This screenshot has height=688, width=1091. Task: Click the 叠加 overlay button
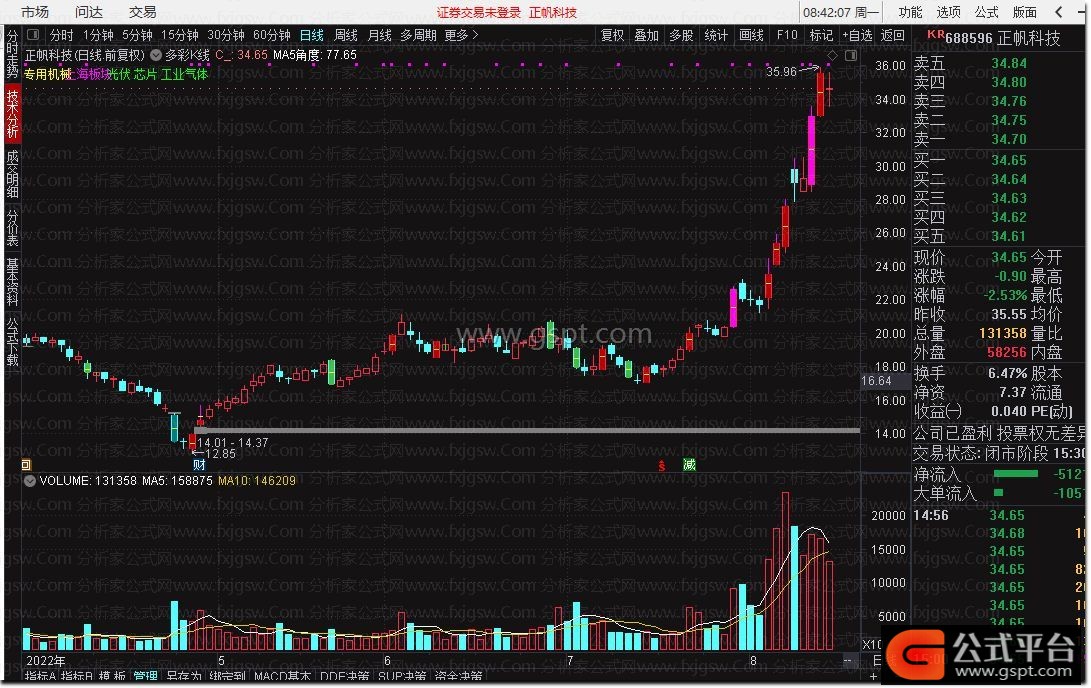646,35
